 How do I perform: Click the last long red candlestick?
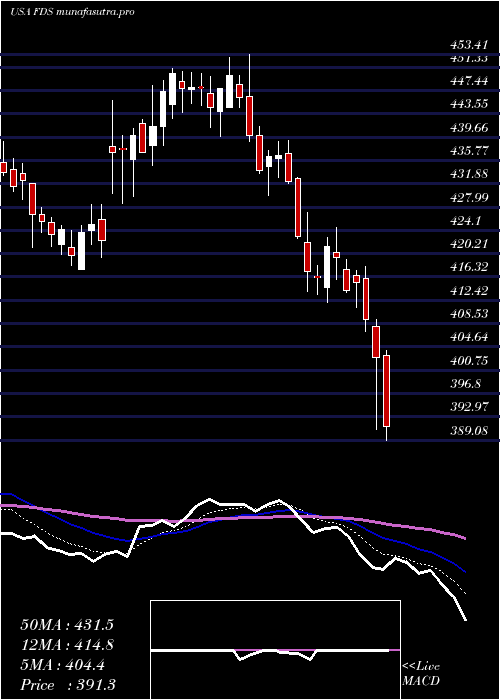[x=387, y=391]
